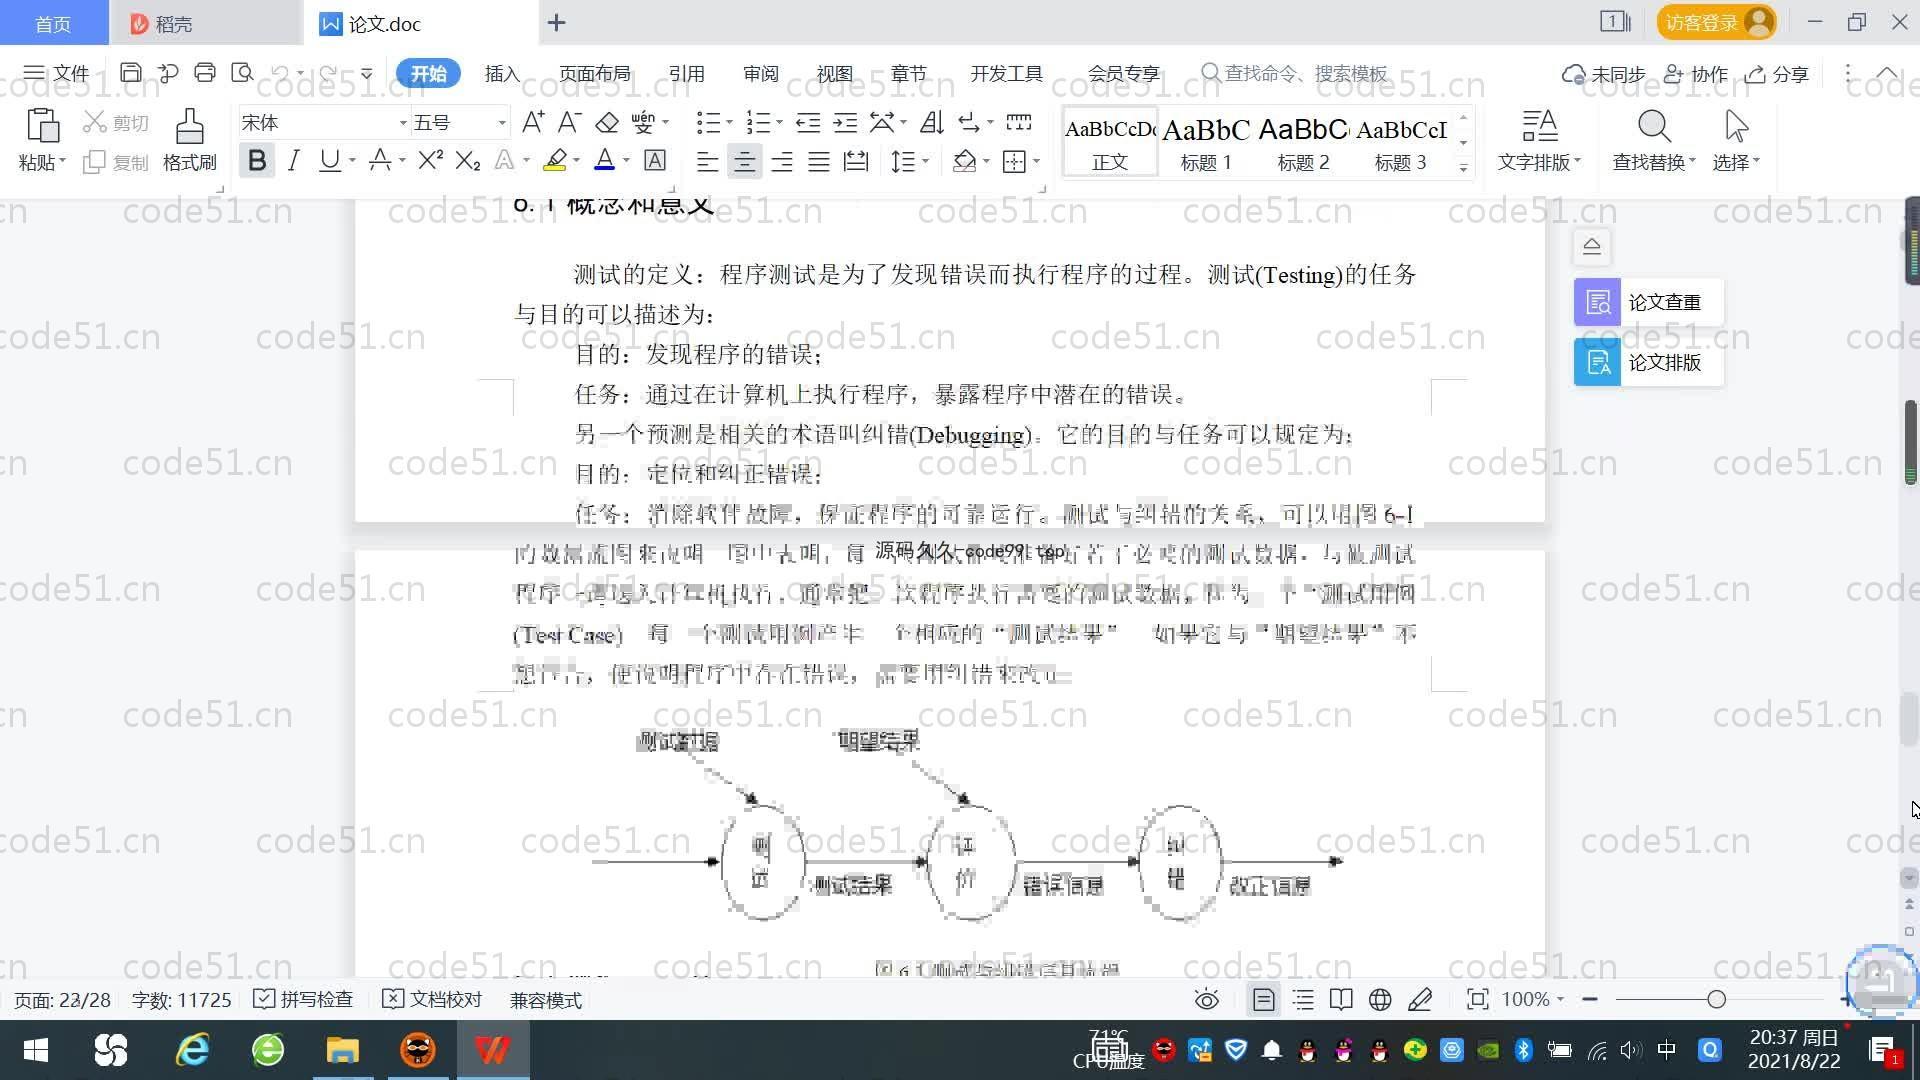1920x1080 pixels.
Task: Toggle document proofreading in status bar
Action: (x=433, y=1000)
